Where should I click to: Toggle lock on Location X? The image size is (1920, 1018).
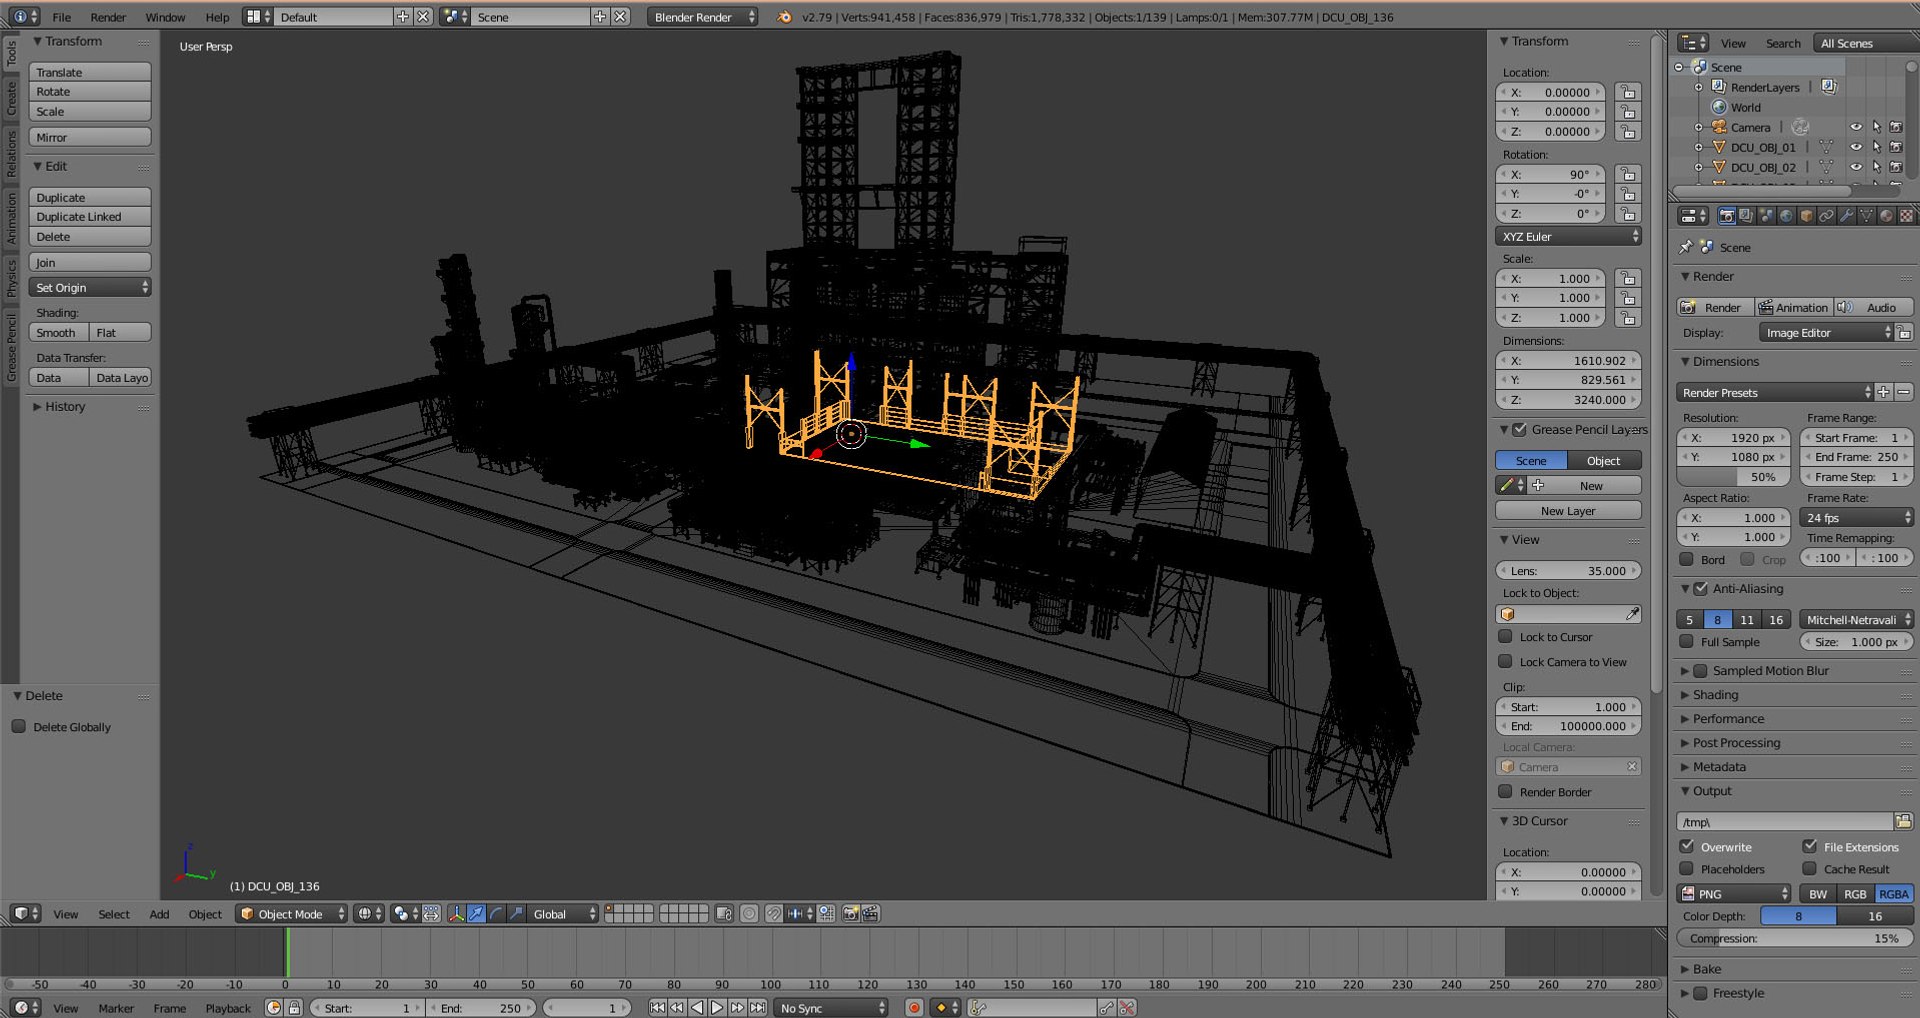point(1628,92)
